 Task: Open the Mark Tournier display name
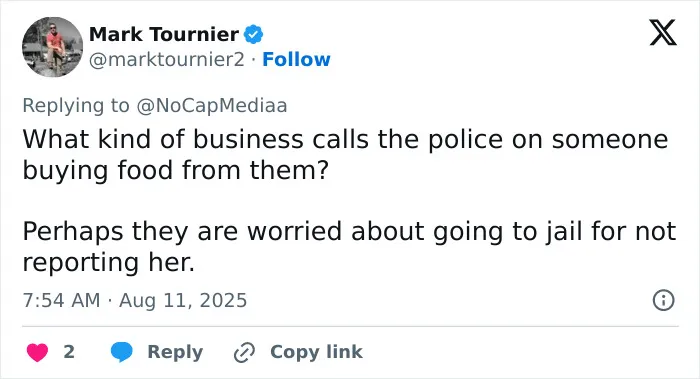tap(164, 34)
